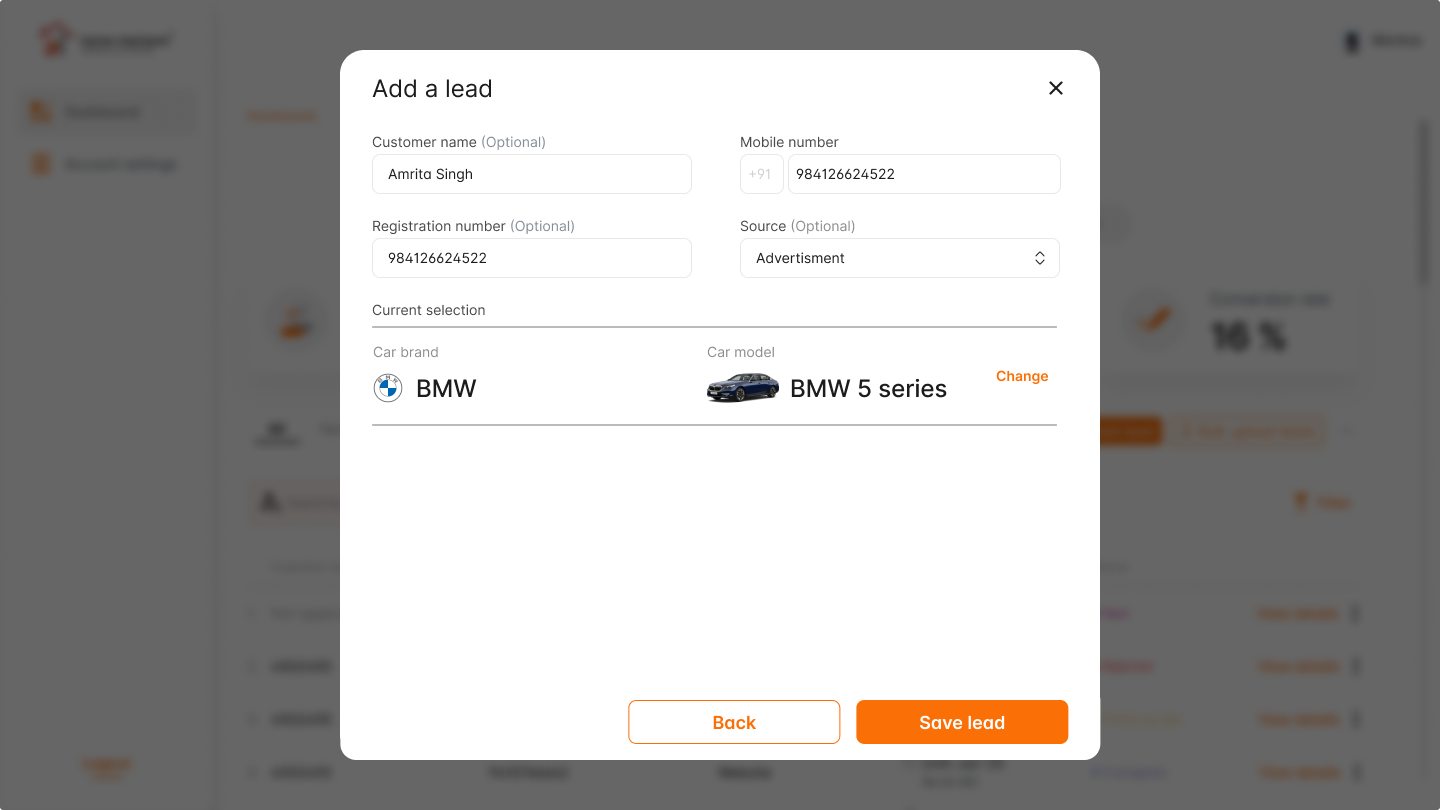Click the Dashboard icon in the sidebar
This screenshot has height=810, width=1440.
click(x=40, y=112)
